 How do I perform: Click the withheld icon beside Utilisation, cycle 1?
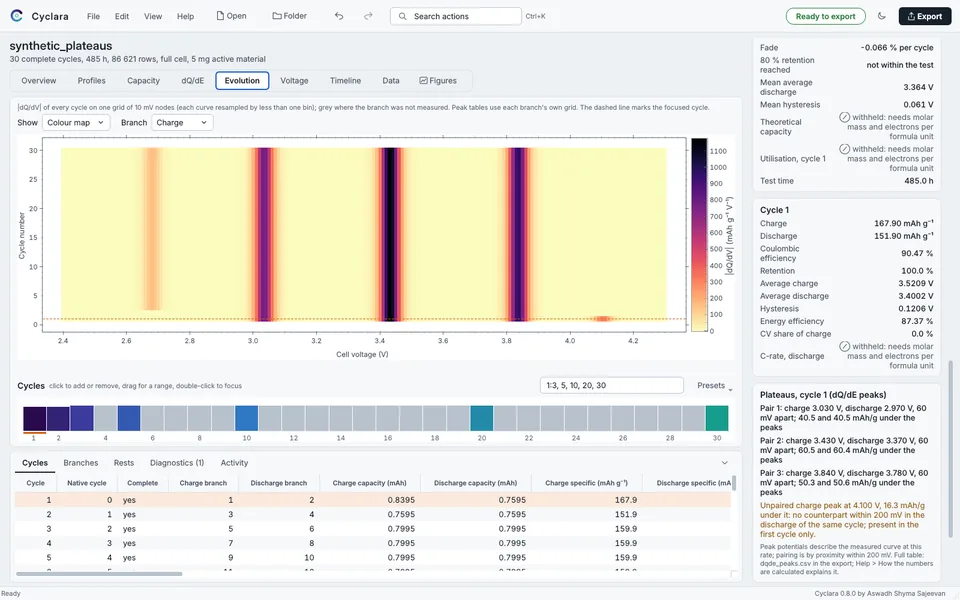pos(844,149)
